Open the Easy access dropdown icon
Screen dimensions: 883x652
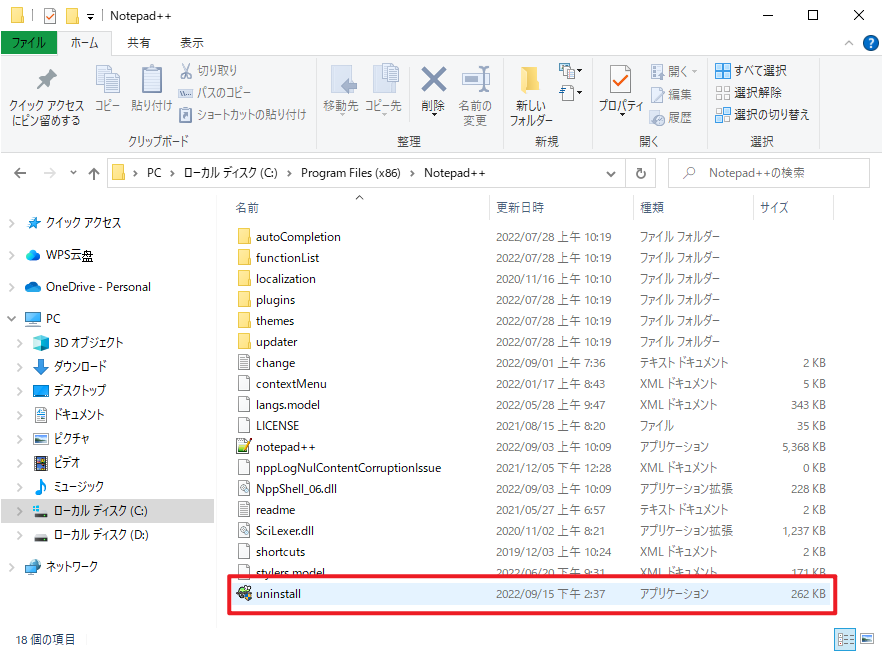click(x=570, y=92)
